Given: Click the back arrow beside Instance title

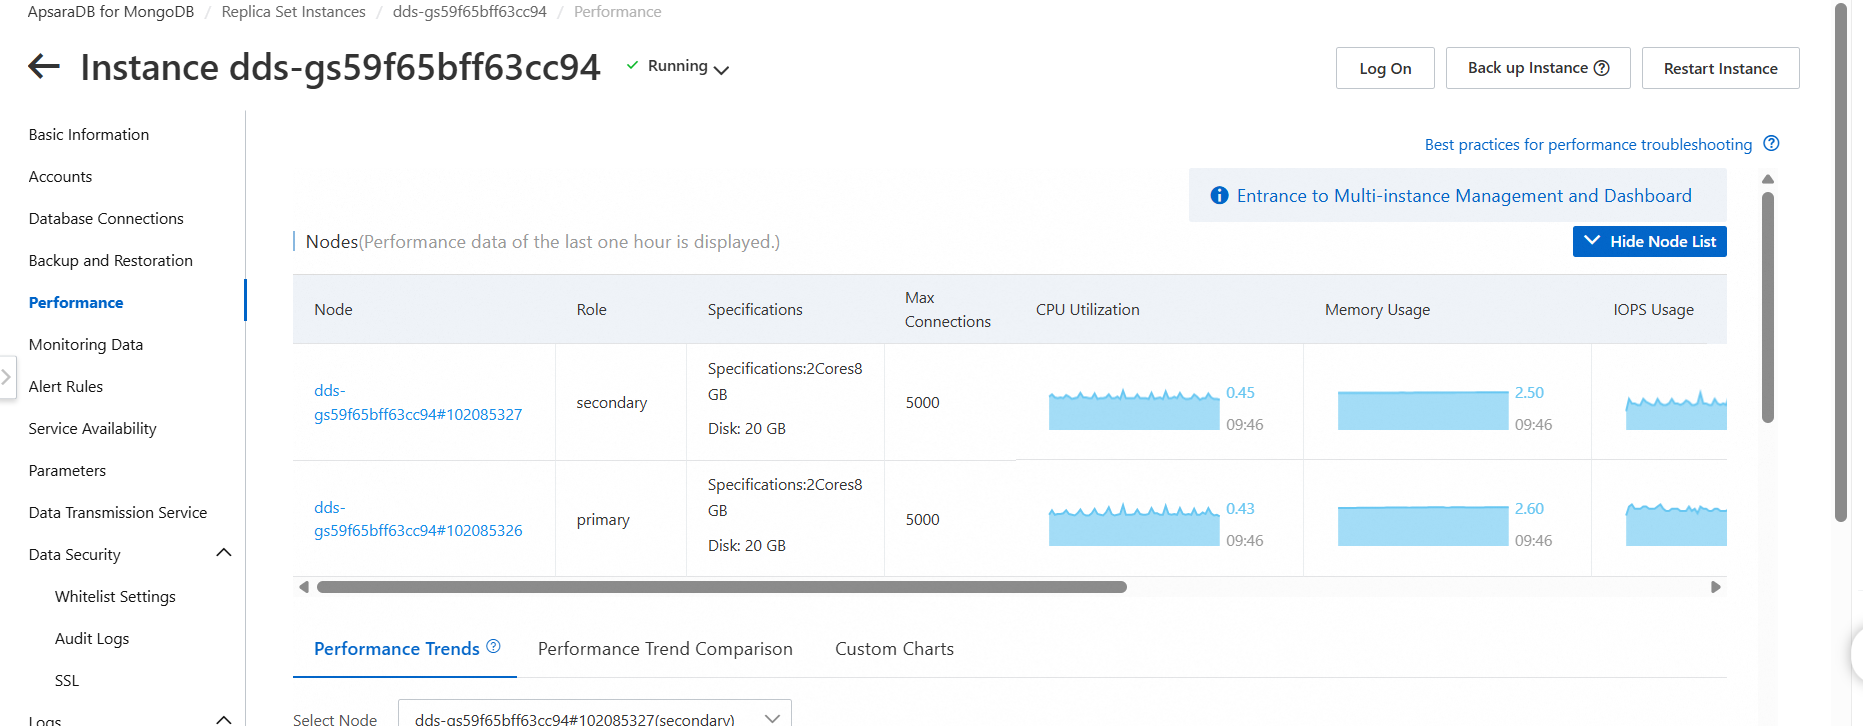Looking at the screenshot, I should (44, 67).
